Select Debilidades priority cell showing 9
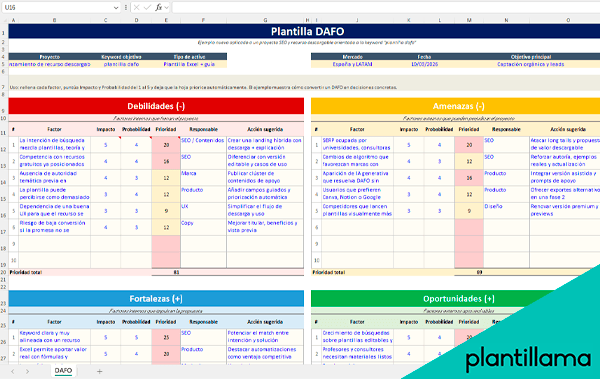The image size is (600, 379). (x=166, y=211)
